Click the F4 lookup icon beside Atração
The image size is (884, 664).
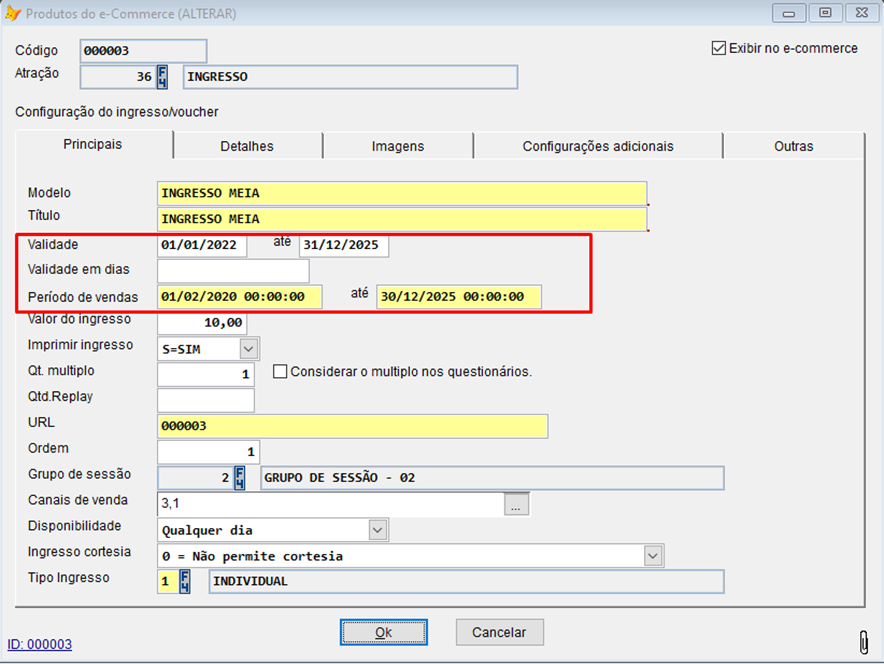click(162, 77)
